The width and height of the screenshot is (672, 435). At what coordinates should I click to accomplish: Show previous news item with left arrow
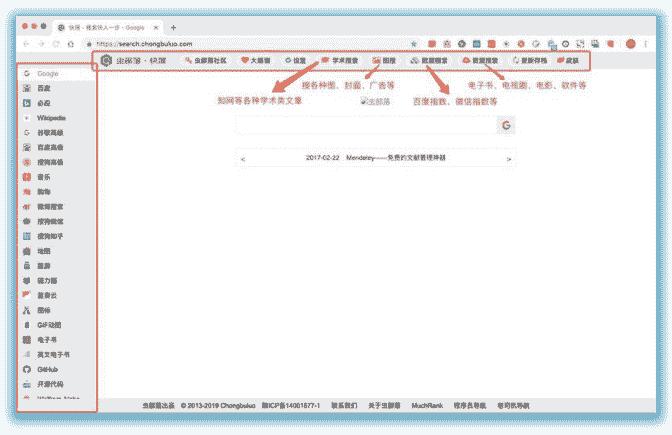(243, 159)
